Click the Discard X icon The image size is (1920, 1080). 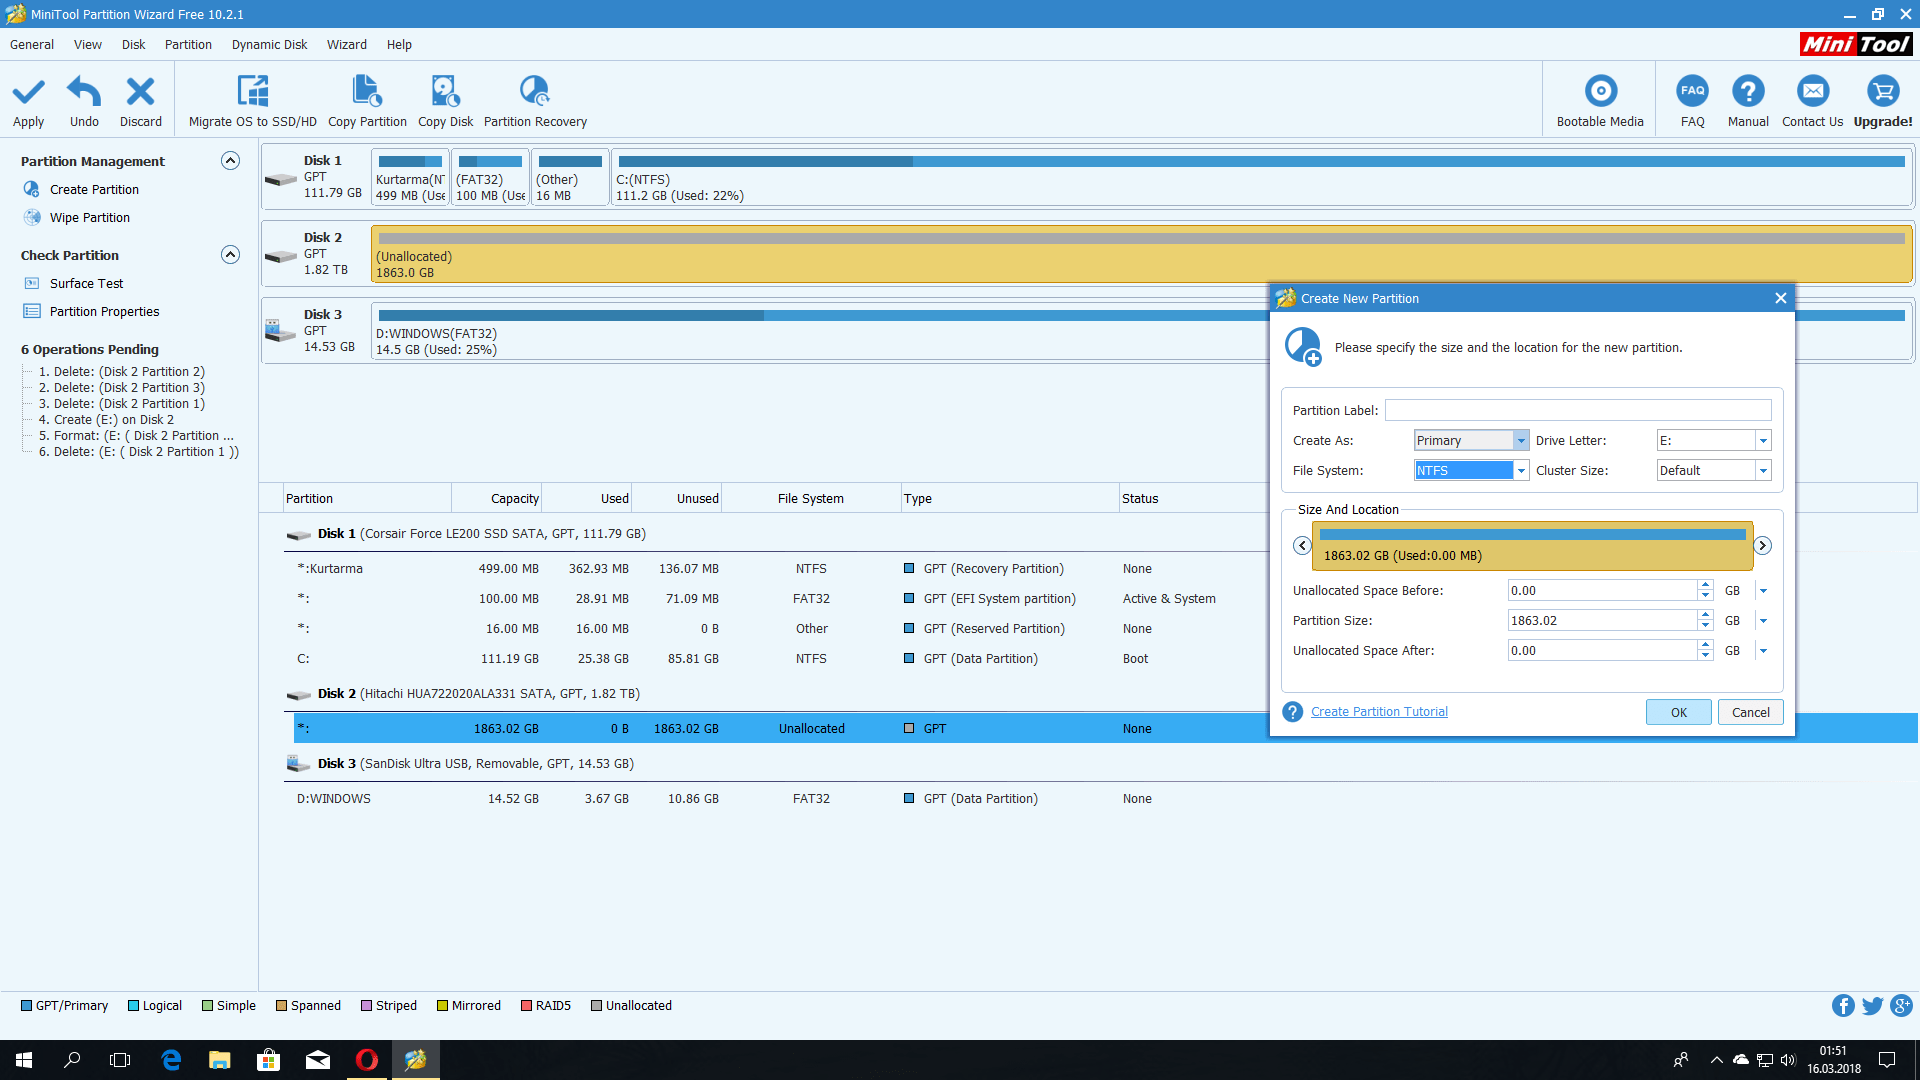click(140, 92)
